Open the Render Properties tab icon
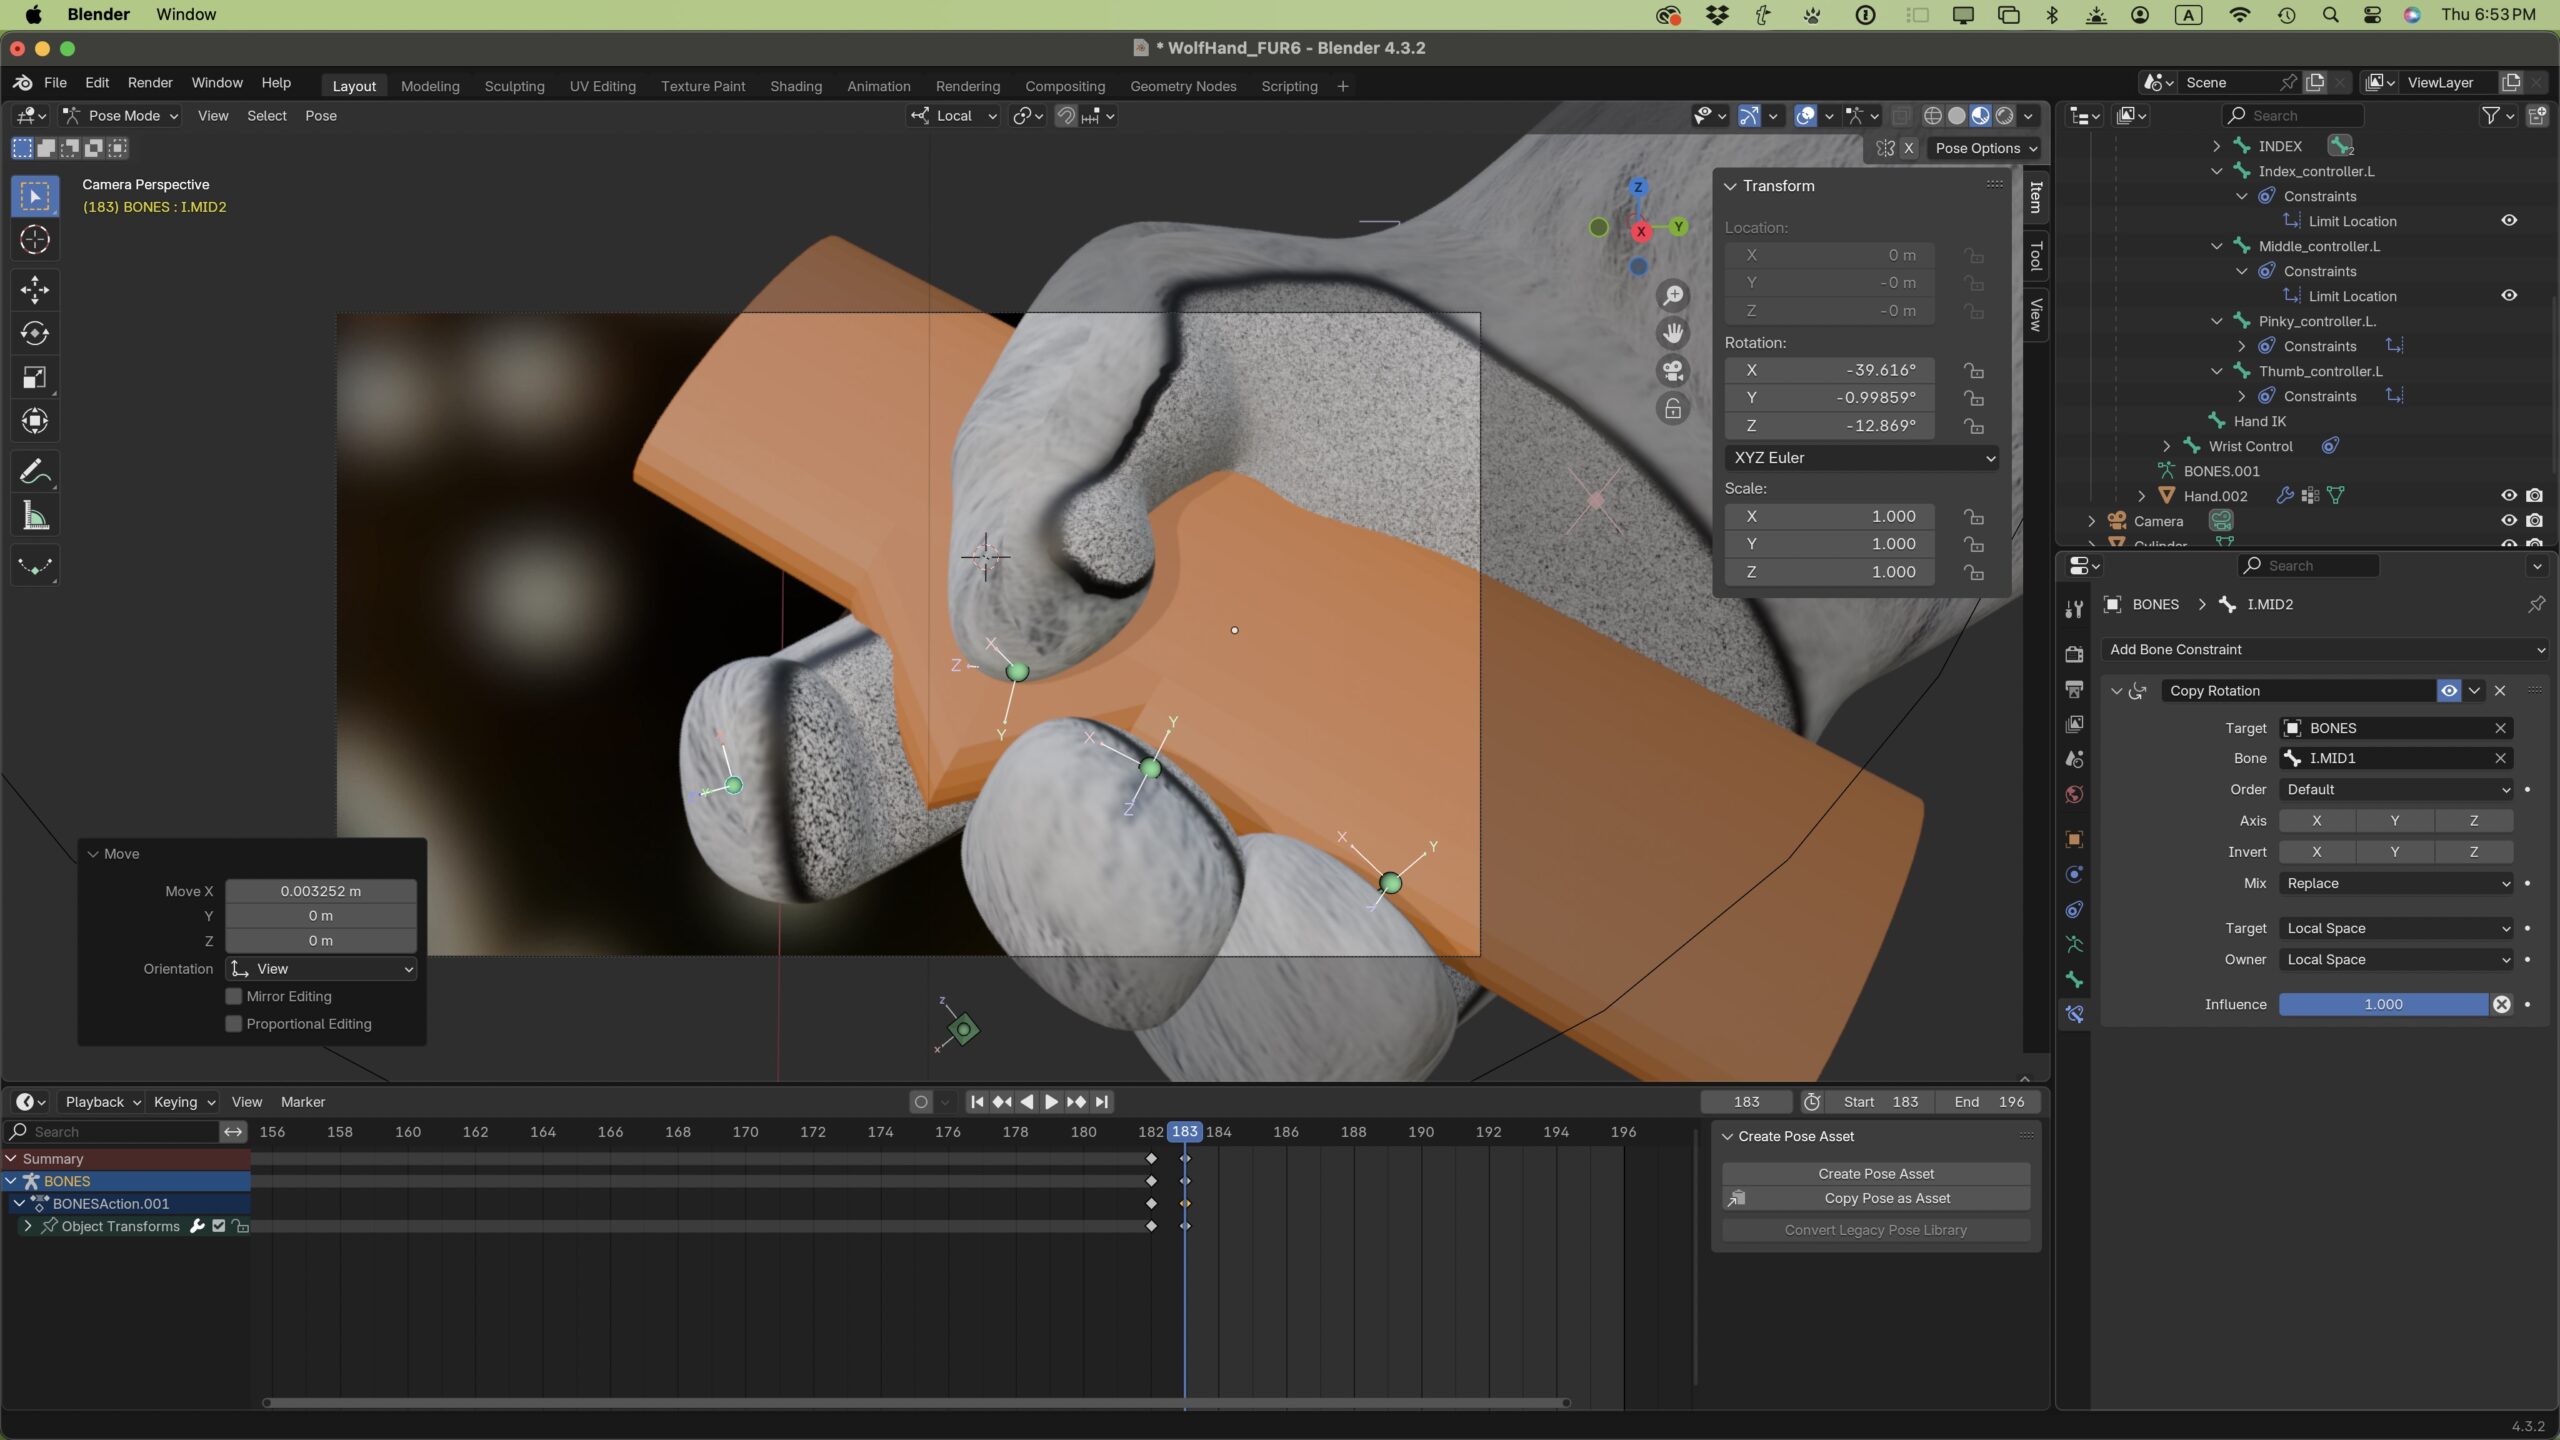Viewport: 2560px width, 1440px height. (x=2074, y=654)
